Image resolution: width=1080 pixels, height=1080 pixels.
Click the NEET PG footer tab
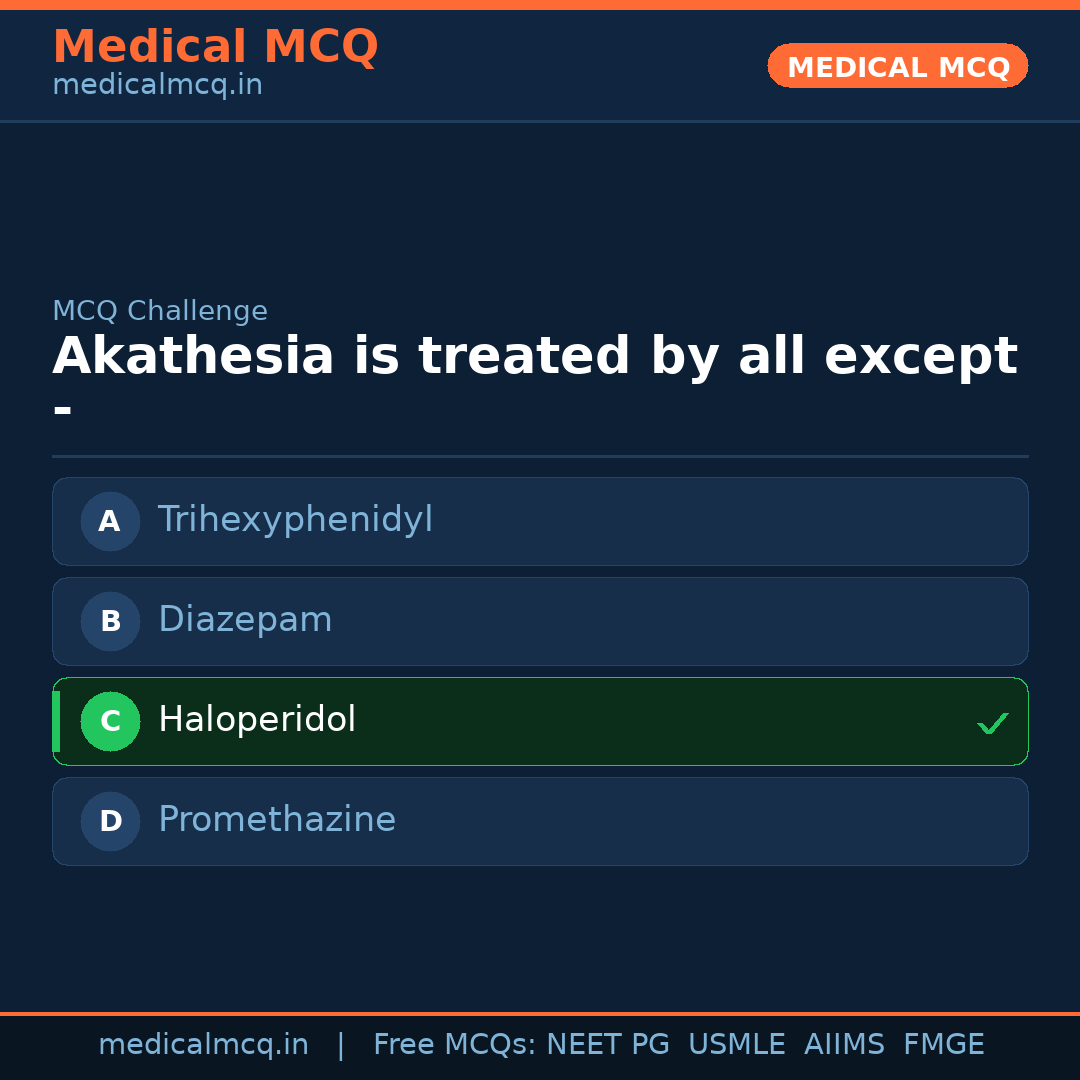[x=607, y=1044]
